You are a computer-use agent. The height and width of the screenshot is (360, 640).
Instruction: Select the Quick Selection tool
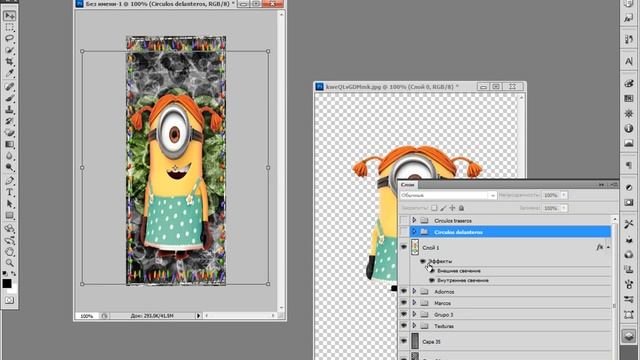coord(9,50)
